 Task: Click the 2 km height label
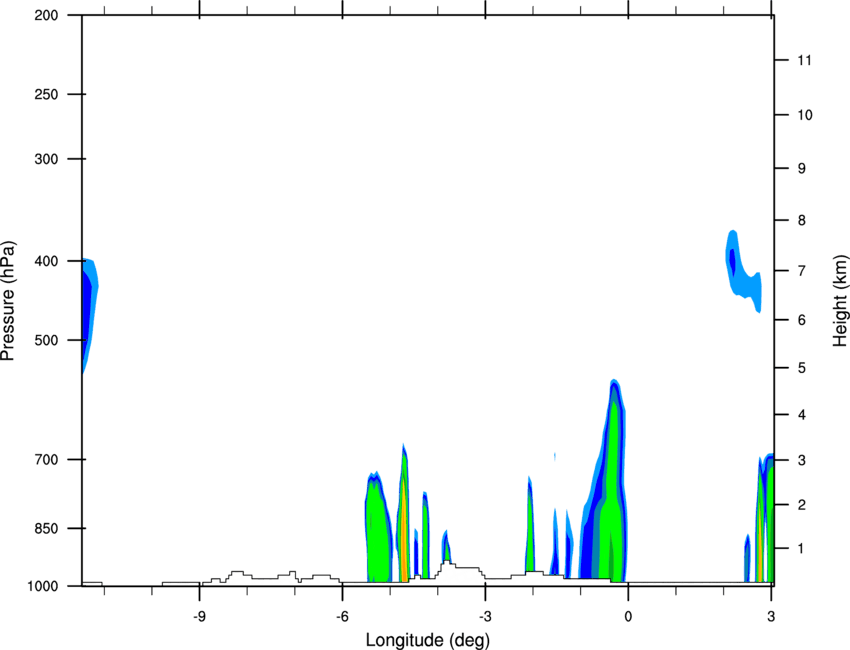[x=802, y=505]
